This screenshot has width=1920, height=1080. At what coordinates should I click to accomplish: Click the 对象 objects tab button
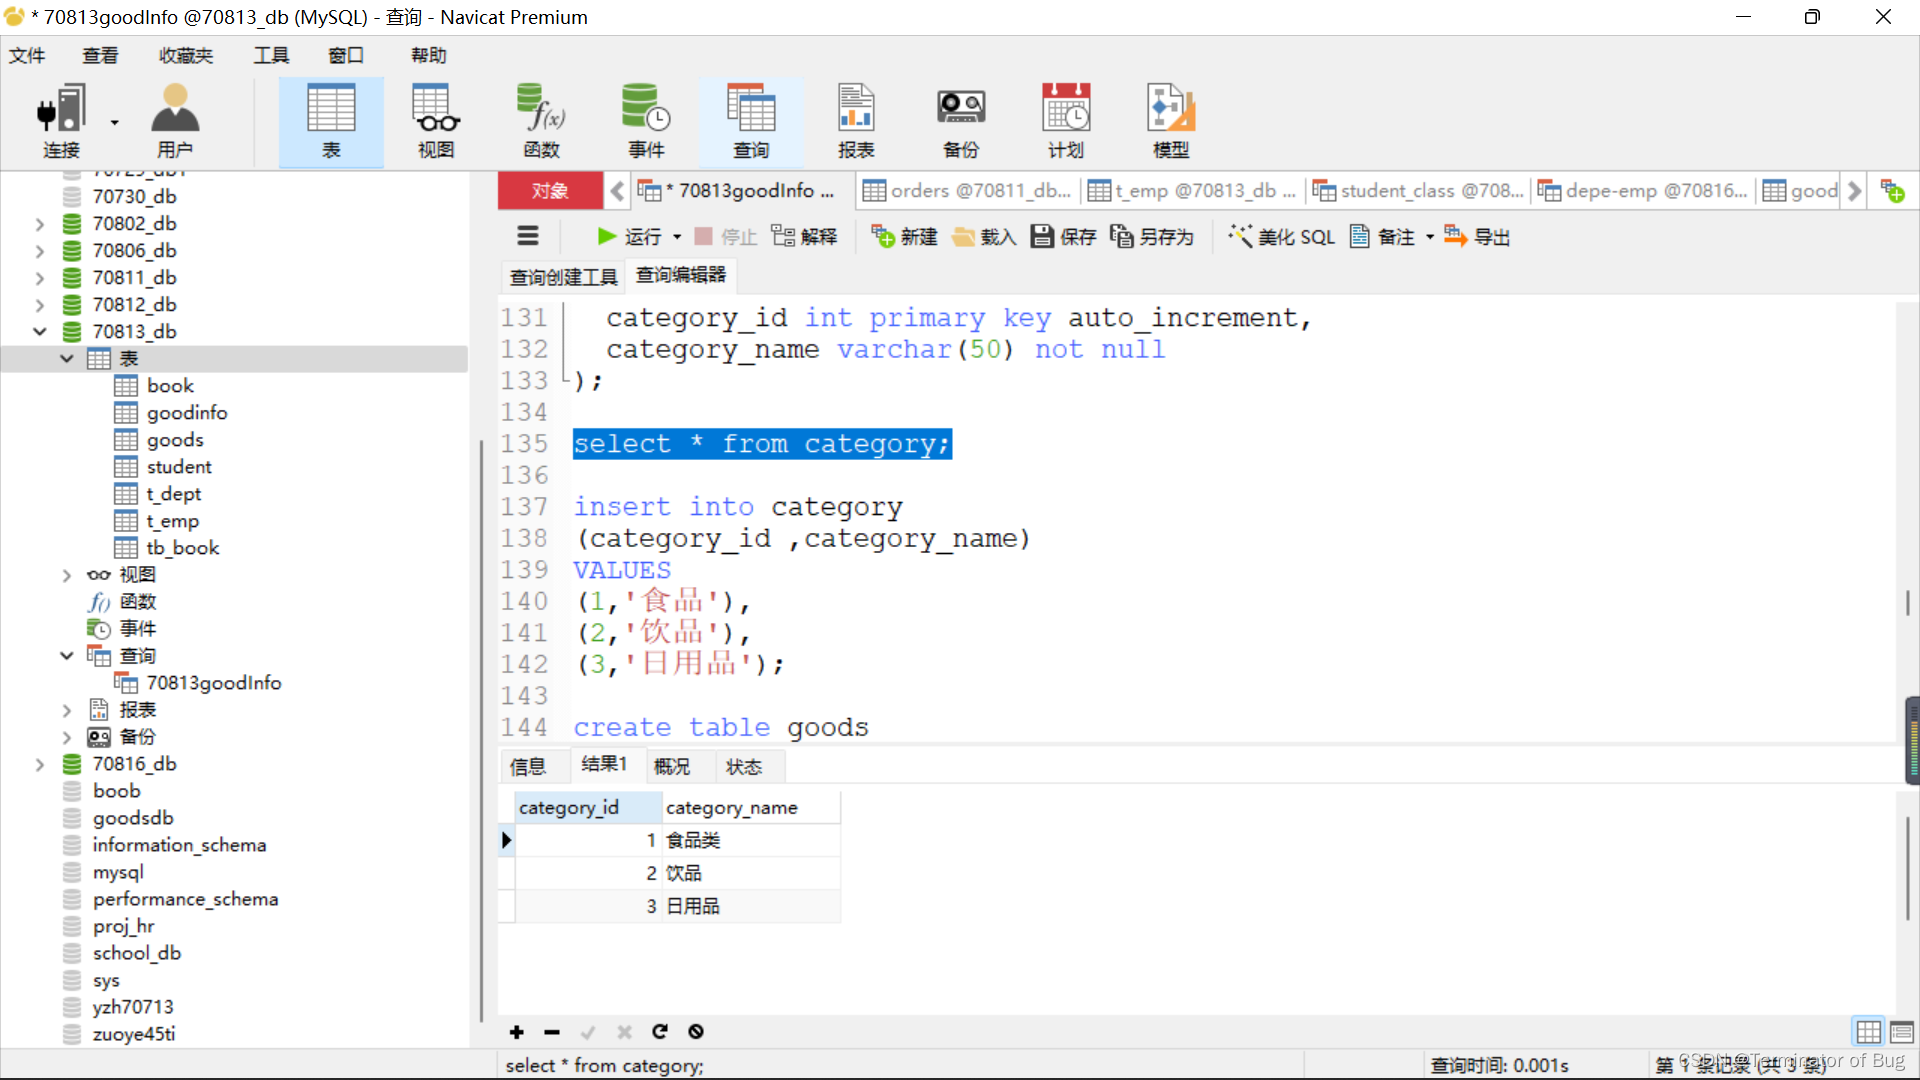[x=550, y=191]
